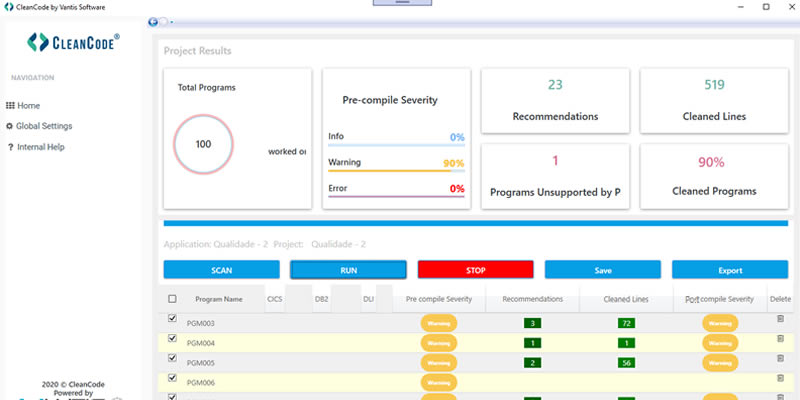This screenshot has width=800, height=400.
Task: Click the Save button
Action: [603, 270]
